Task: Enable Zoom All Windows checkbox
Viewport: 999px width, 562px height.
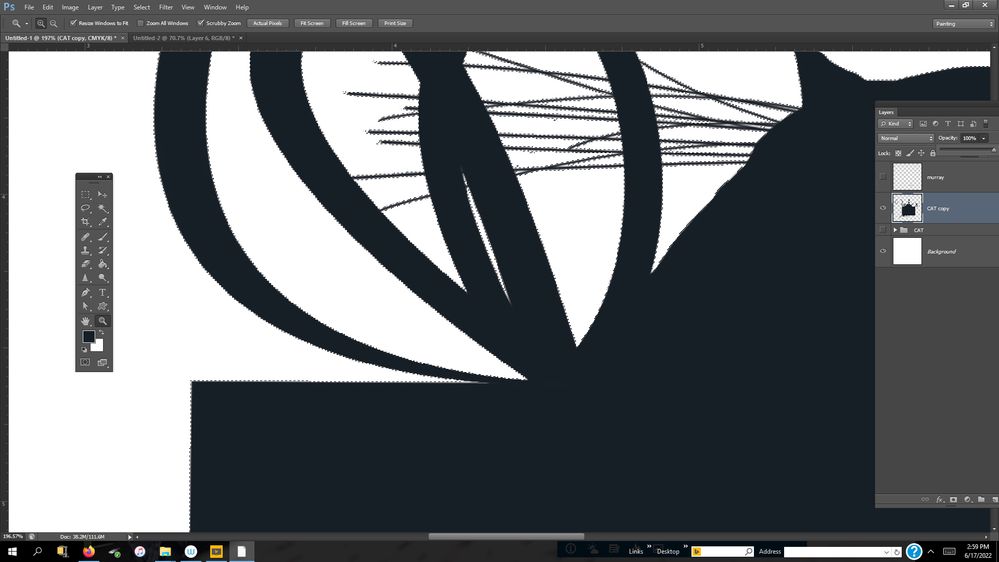Action: pos(141,23)
